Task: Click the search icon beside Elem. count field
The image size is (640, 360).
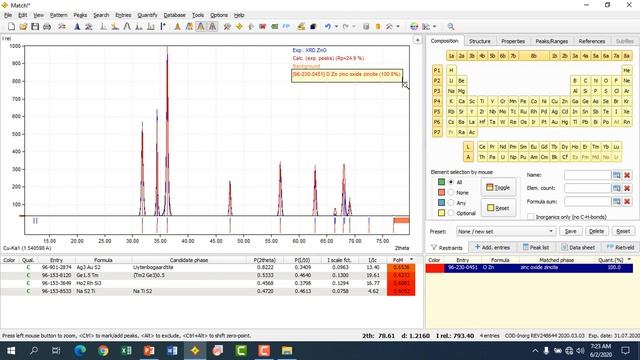Action: click(616, 188)
